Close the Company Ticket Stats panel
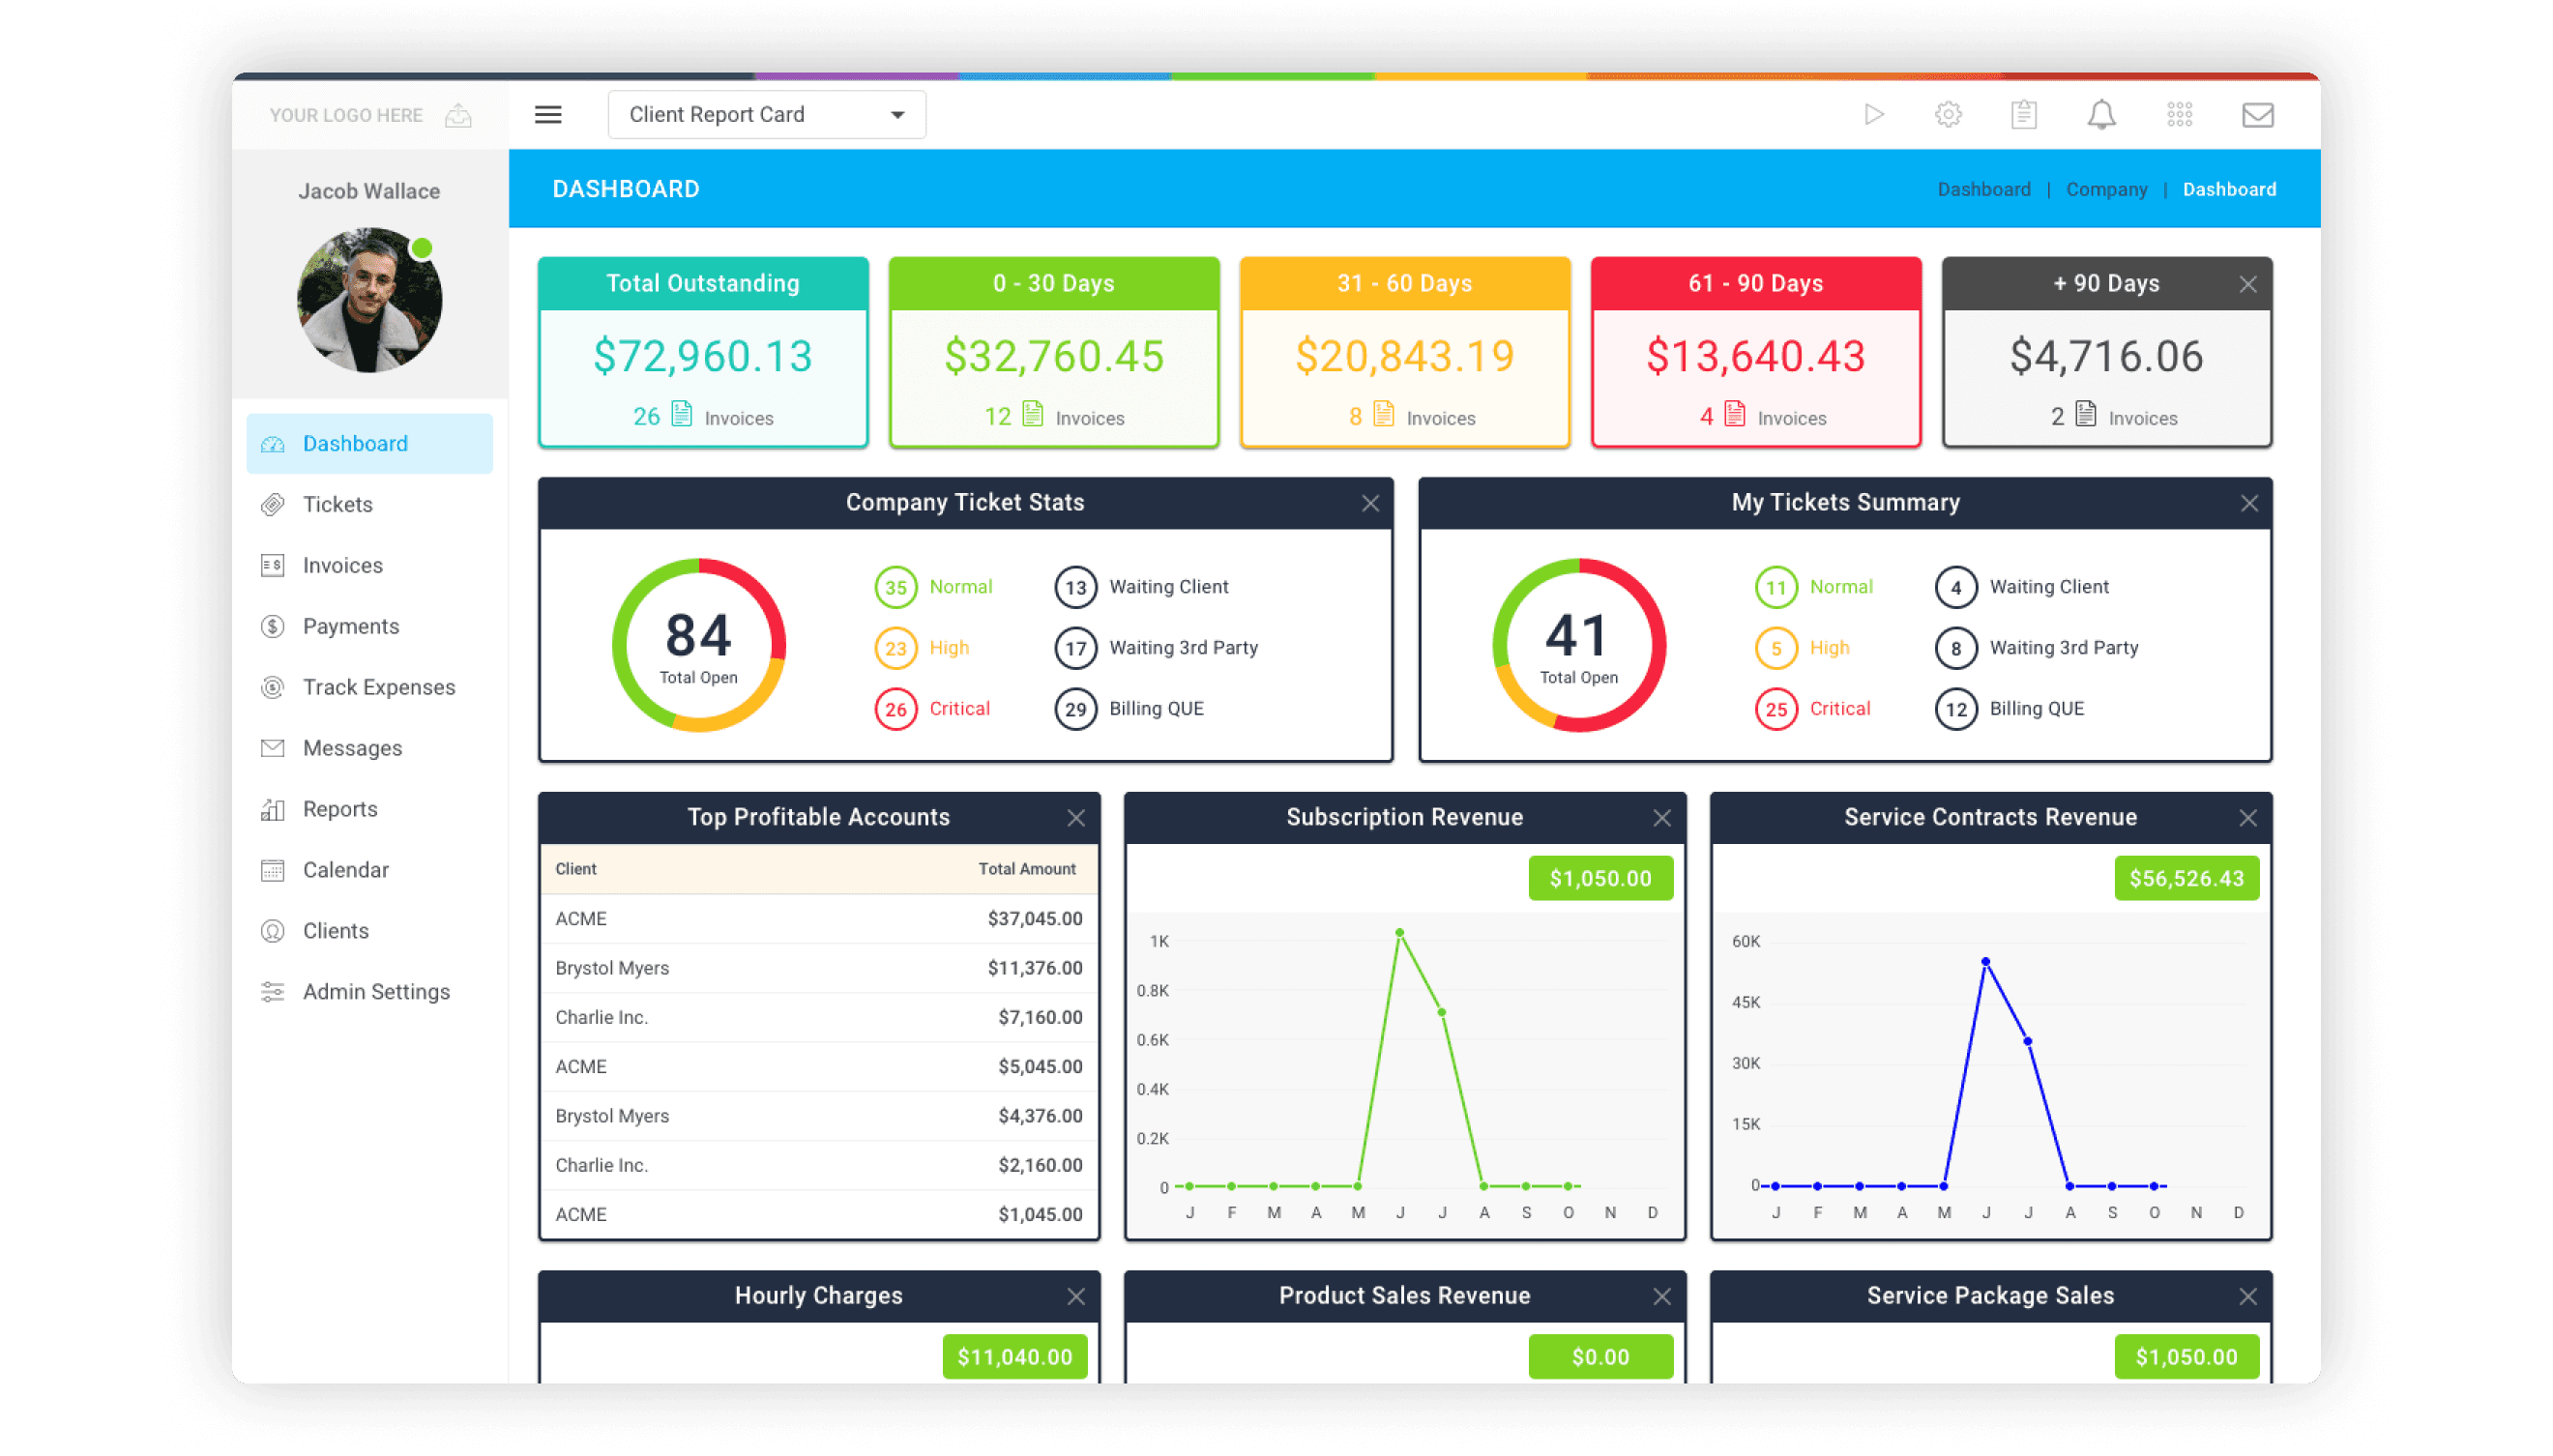The width and height of the screenshot is (2553, 1456). (x=1370, y=503)
